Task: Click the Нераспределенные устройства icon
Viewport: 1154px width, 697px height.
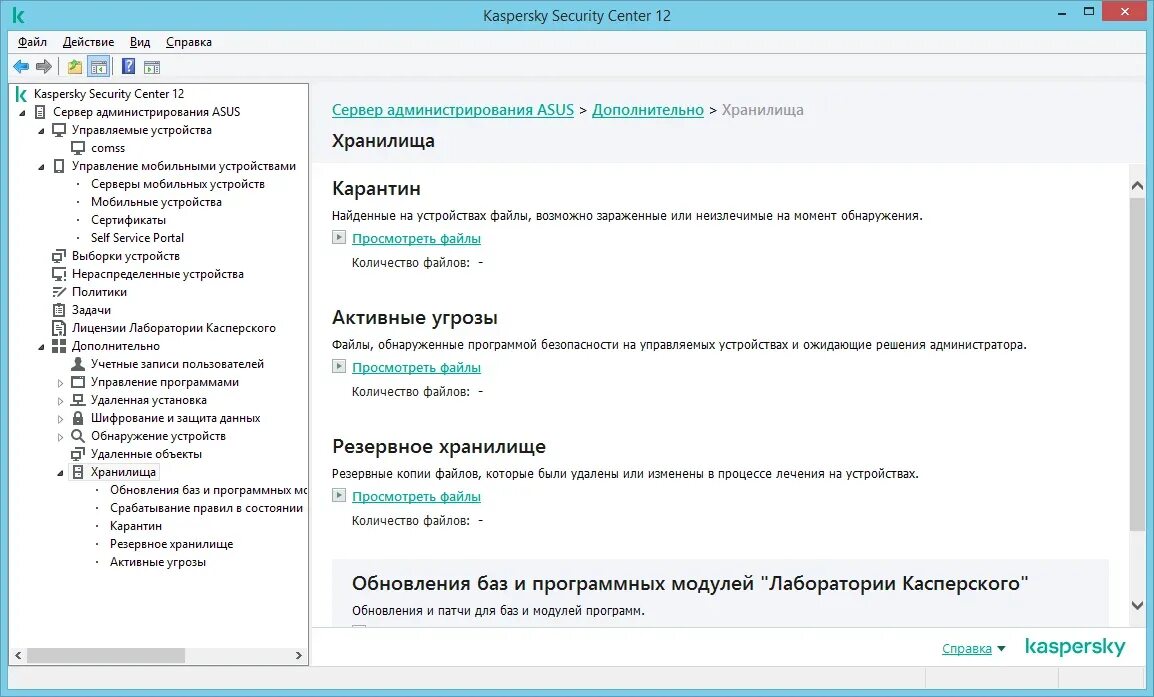Action: click(59, 274)
